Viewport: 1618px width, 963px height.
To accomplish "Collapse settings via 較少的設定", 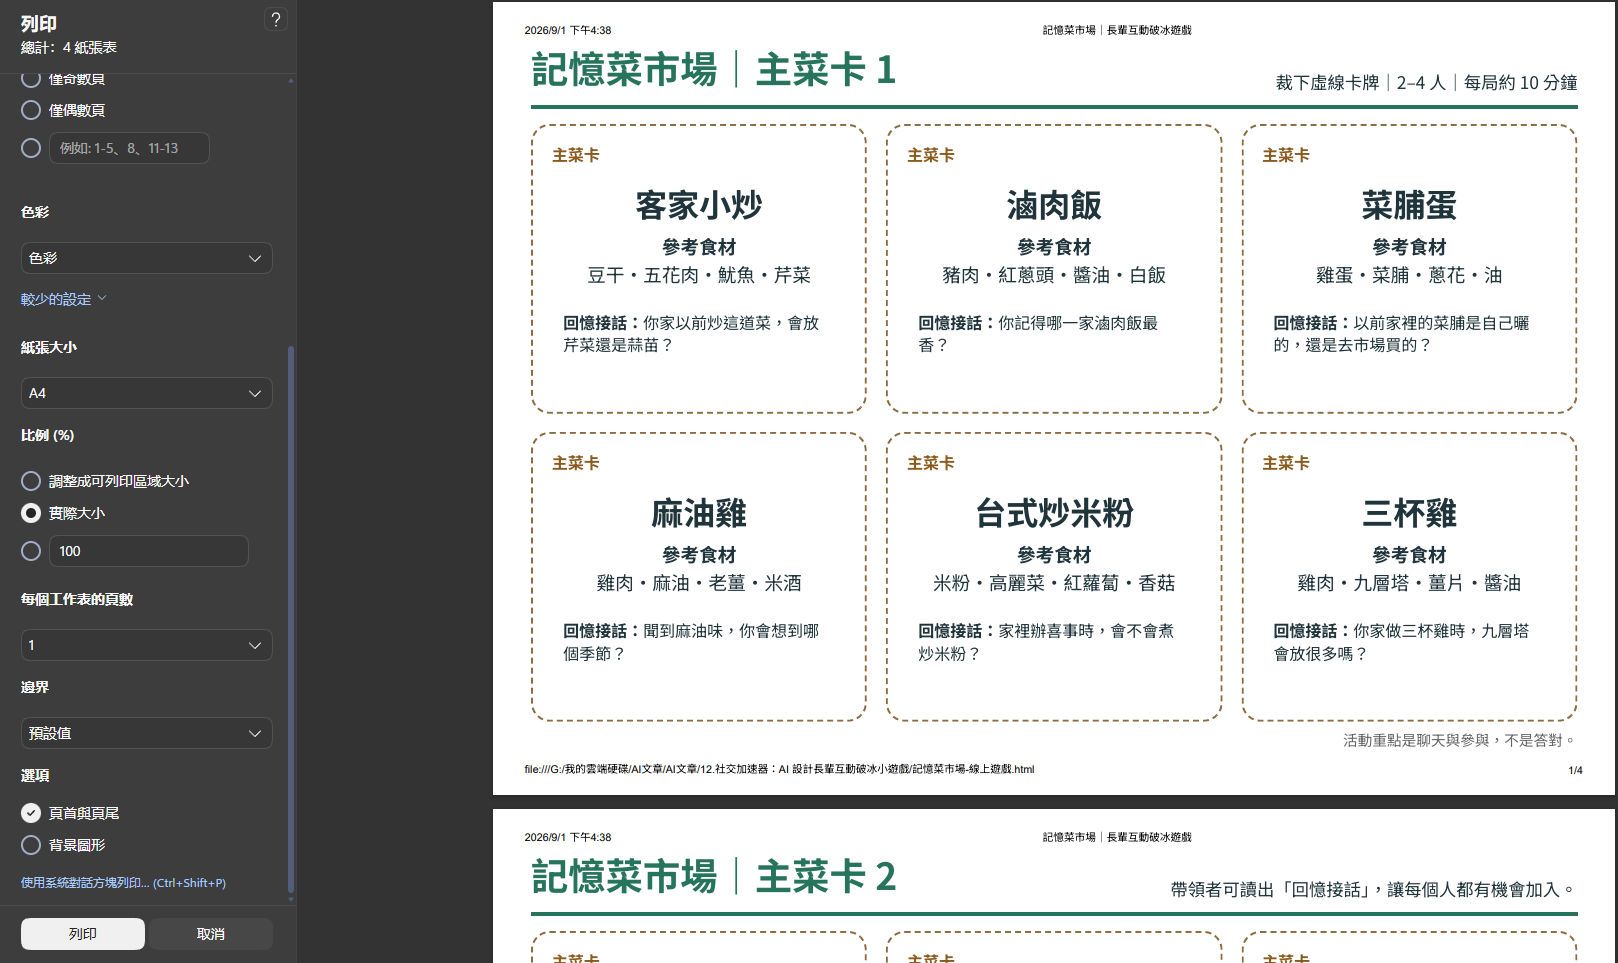I will 63,299.
